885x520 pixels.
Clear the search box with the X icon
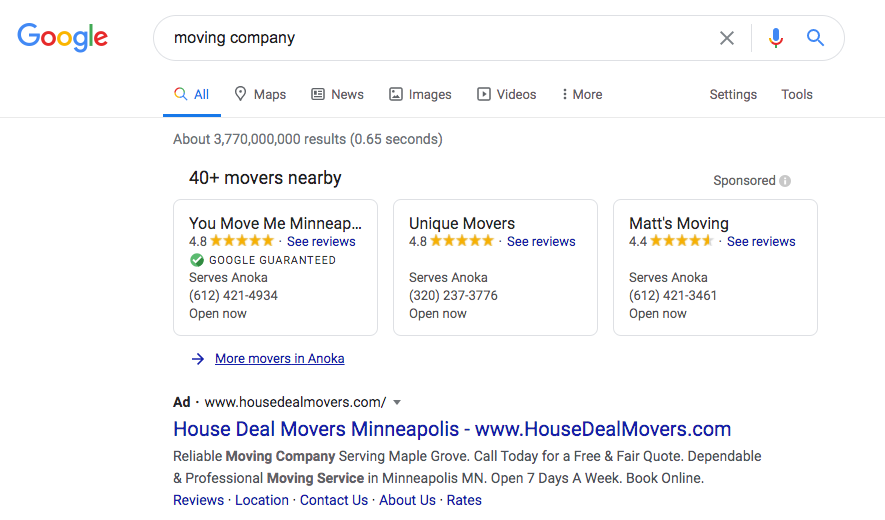click(x=727, y=38)
